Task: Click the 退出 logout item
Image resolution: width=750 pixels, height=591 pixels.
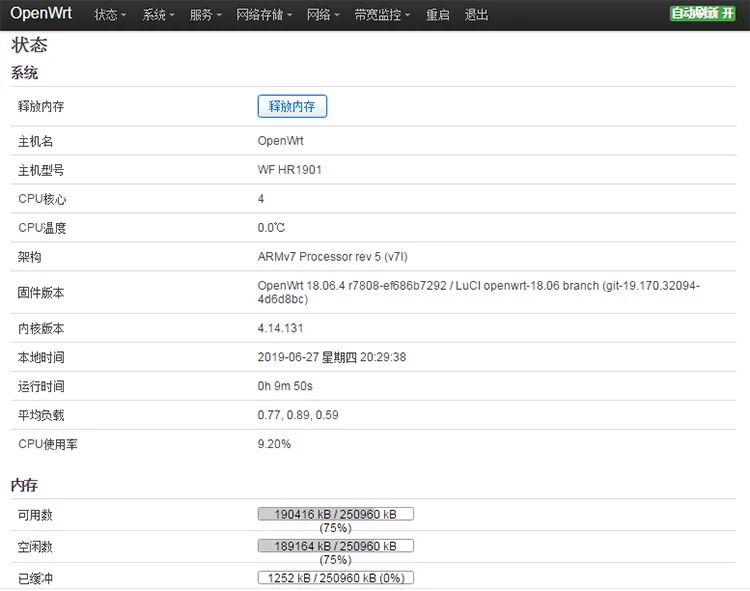Action: (x=476, y=15)
